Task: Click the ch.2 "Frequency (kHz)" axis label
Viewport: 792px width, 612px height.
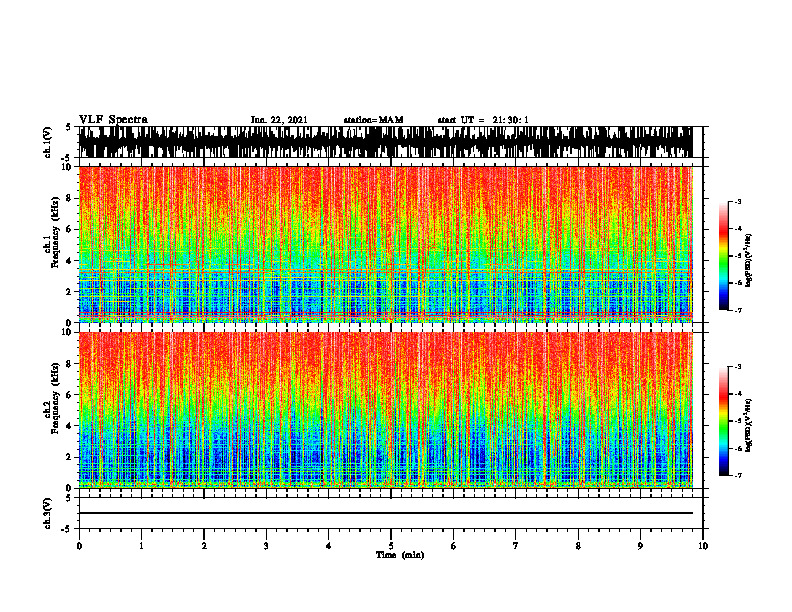Action: (55, 398)
